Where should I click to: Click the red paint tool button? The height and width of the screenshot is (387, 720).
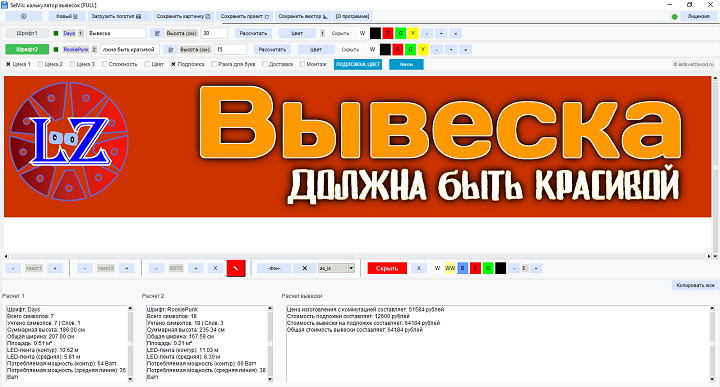(236, 268)
